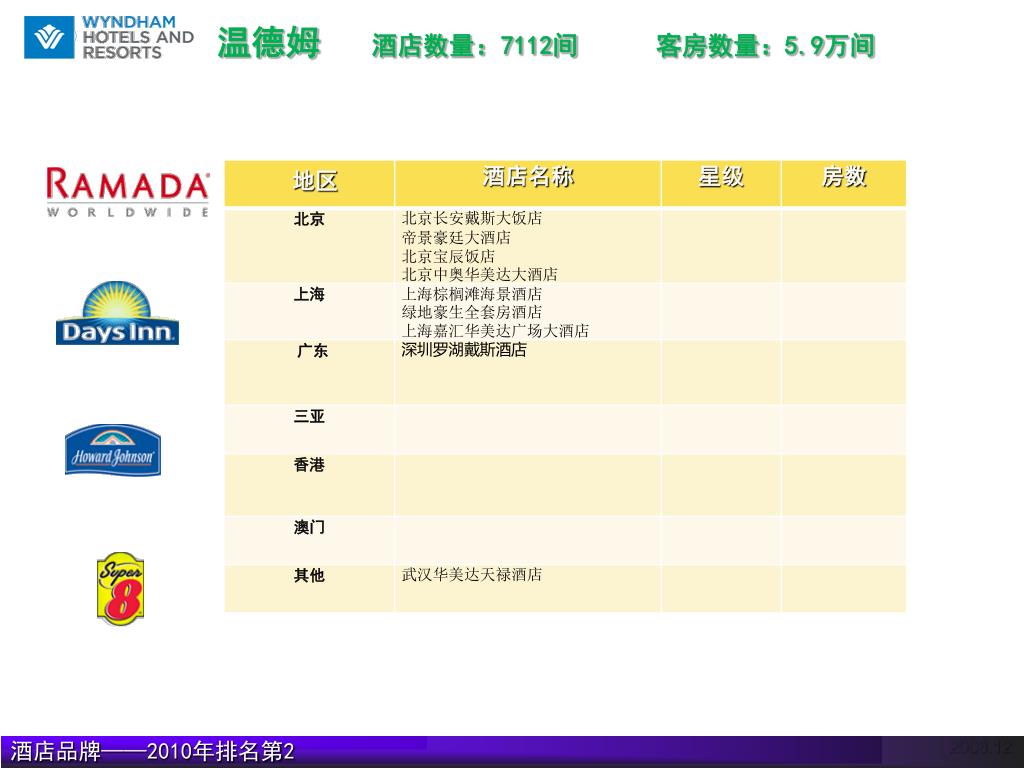Click 上海嘉汇华美达广场大酒店 hotel name
Screen dimensions: 1024x768
pos(495,331)
